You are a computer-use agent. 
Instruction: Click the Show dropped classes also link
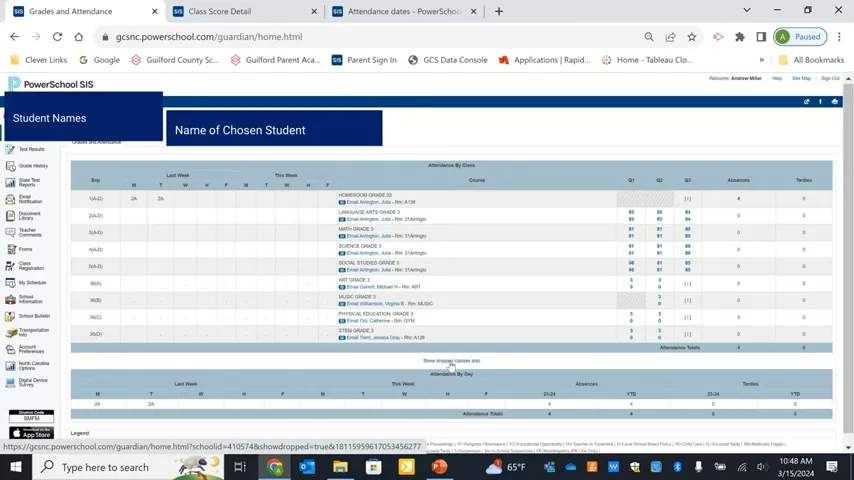451,361
